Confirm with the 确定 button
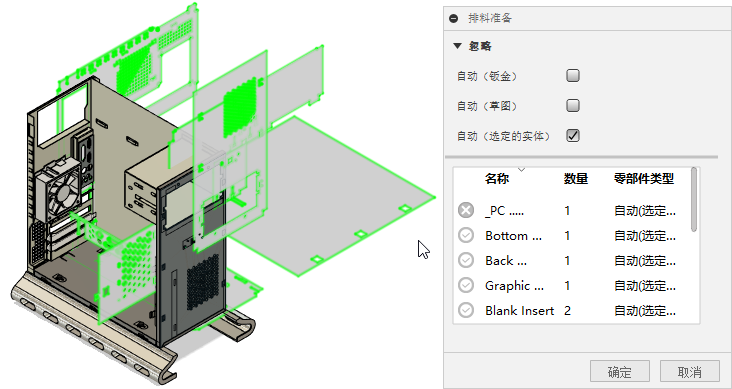This screenshot has width=732, height=389. coord(619,372)
